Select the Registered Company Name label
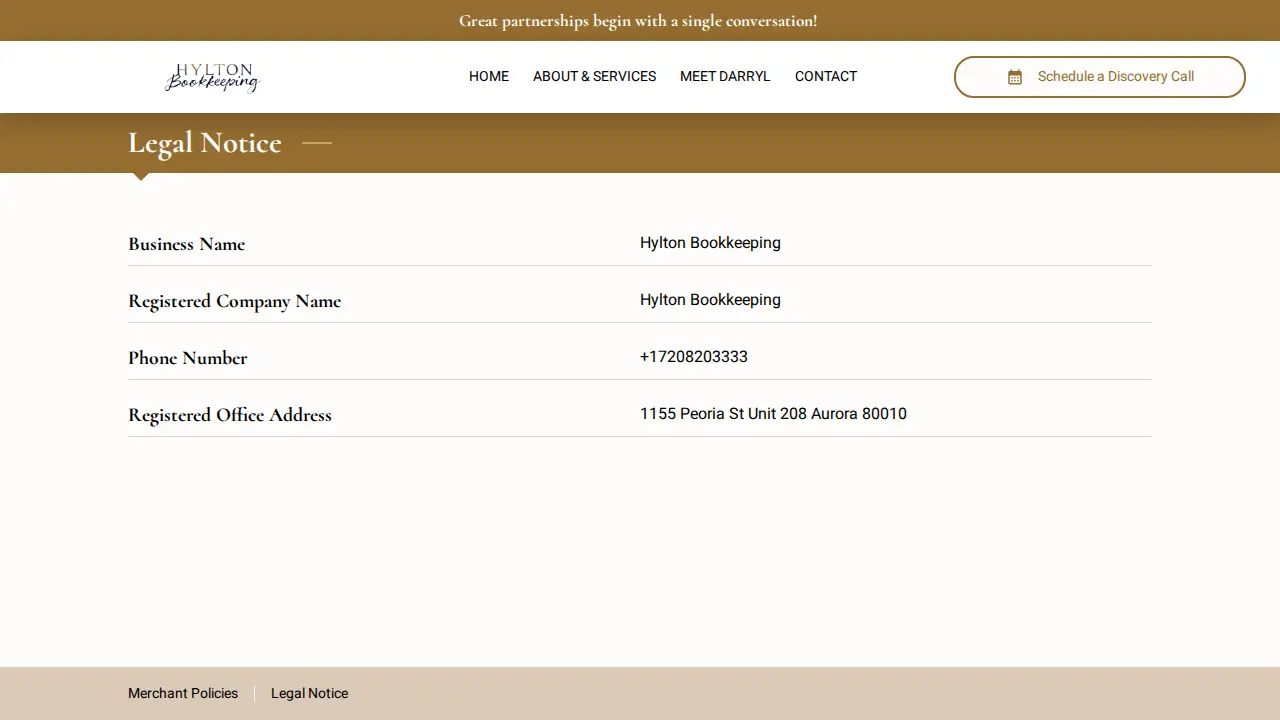This screenshot has width=1280, height=720. pyautogui.click(x=234, y=301)
